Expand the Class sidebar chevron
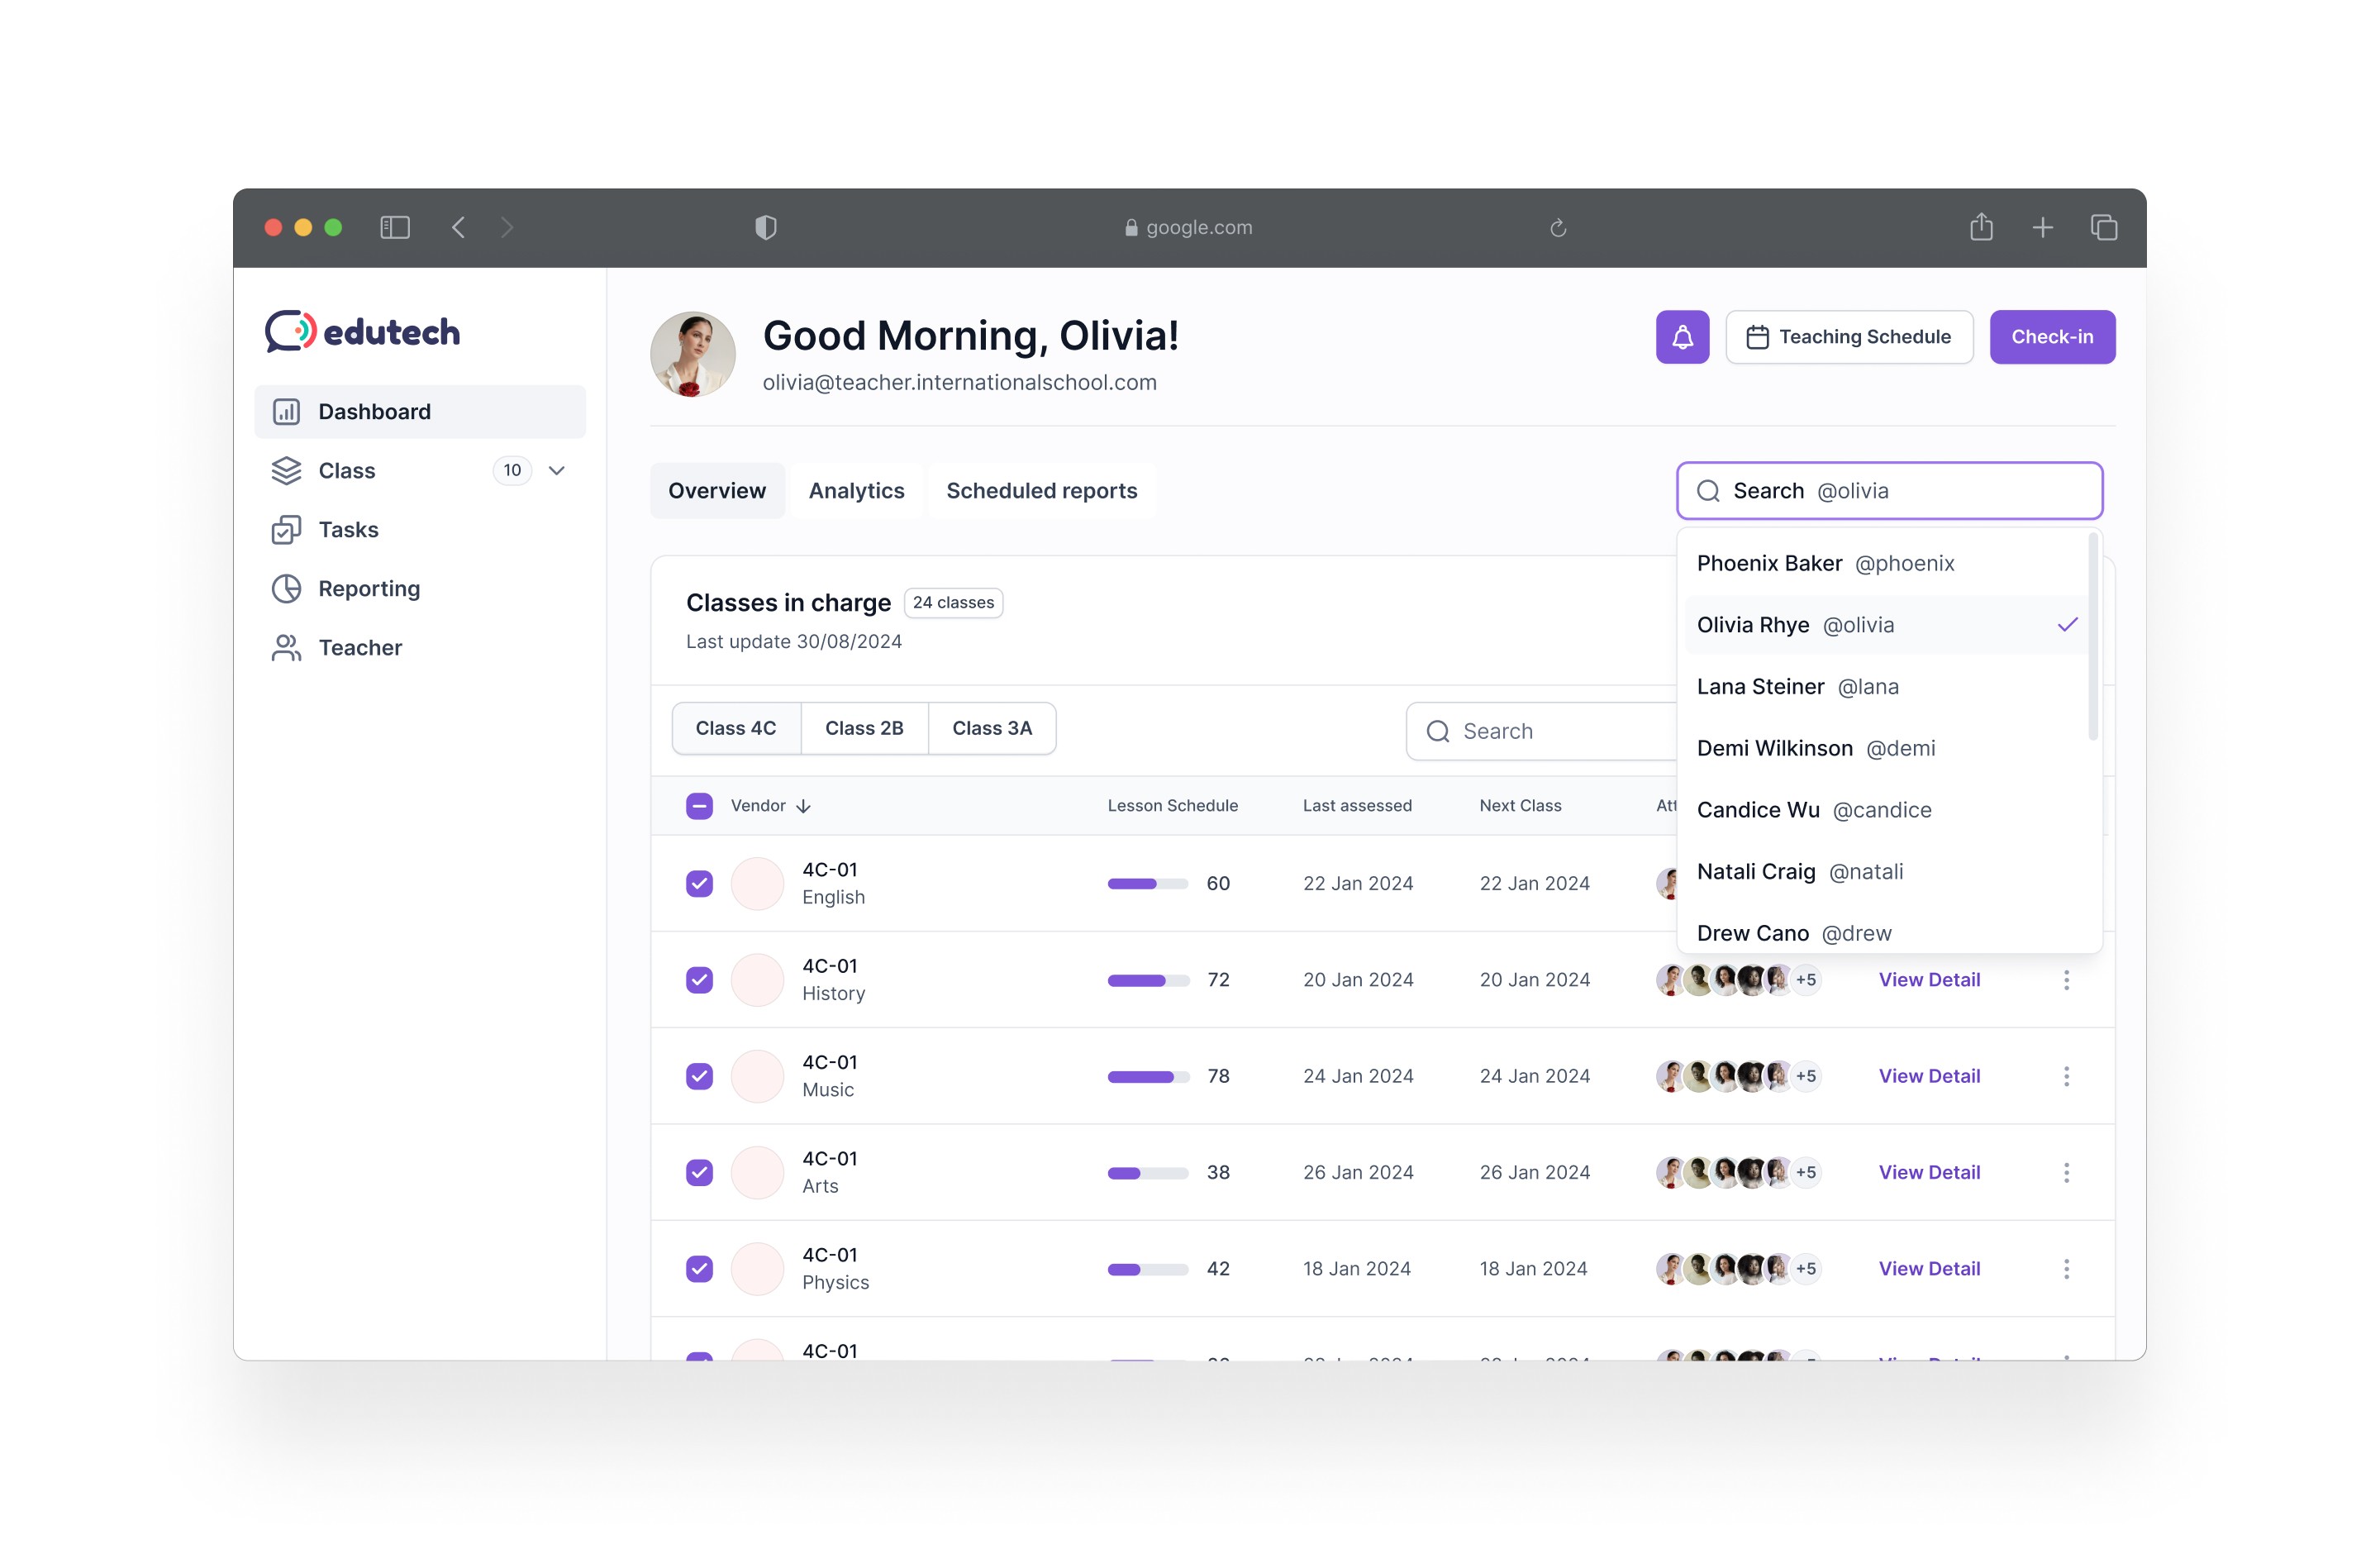 557,471
